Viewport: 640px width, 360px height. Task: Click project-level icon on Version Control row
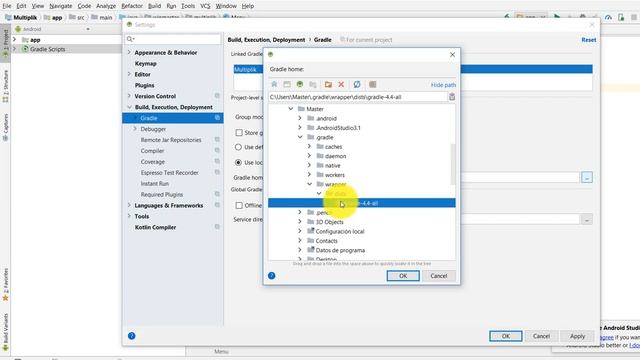[217, 96]
